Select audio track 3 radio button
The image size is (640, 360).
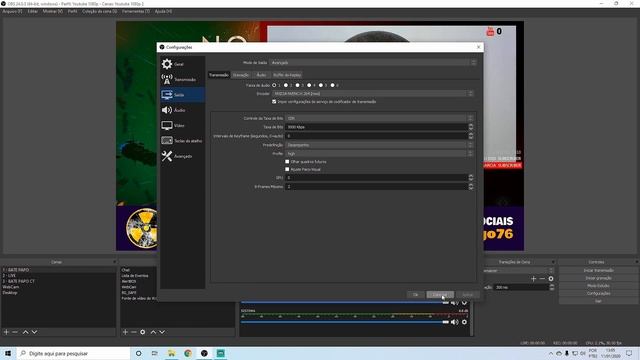[298, 85]
